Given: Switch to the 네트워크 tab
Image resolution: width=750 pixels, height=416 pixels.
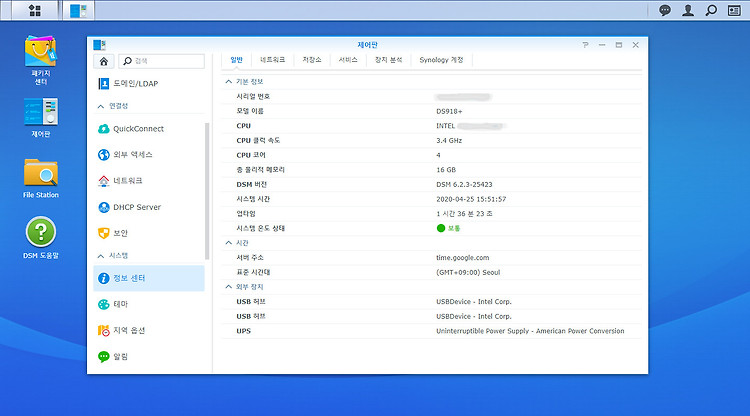Looking at the screenshot, I should coord(272,60).
